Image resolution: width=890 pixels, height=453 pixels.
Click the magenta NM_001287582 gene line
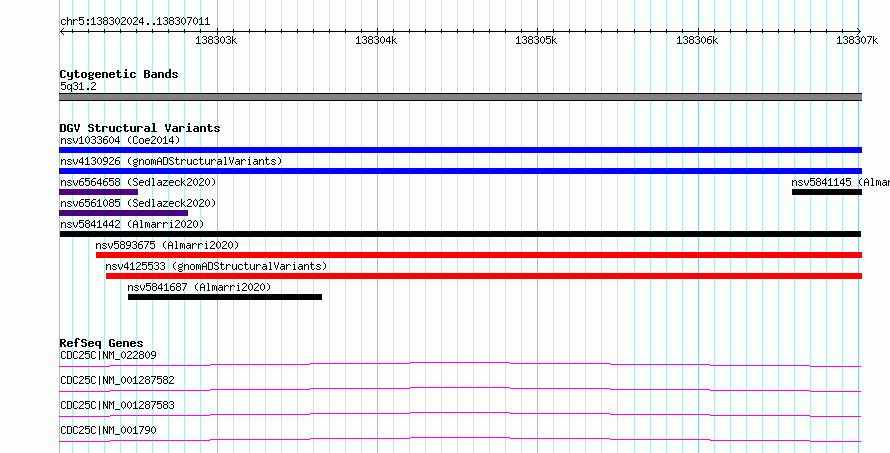point(460,389)
